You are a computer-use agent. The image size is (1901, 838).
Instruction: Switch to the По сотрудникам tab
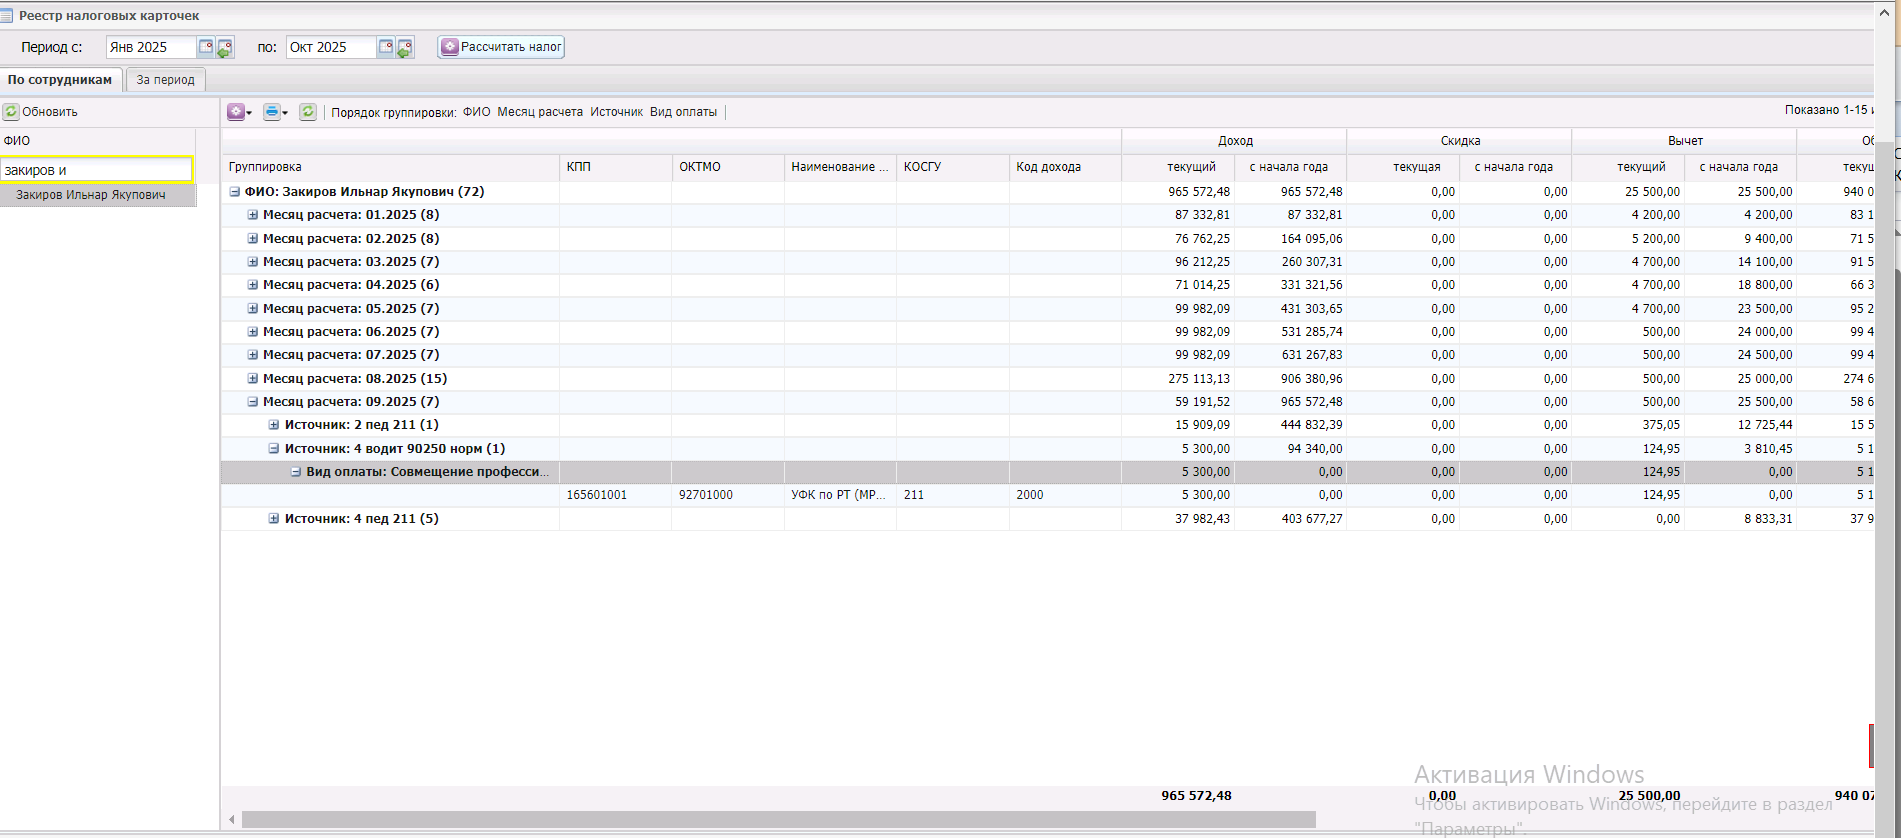[61, 80]
